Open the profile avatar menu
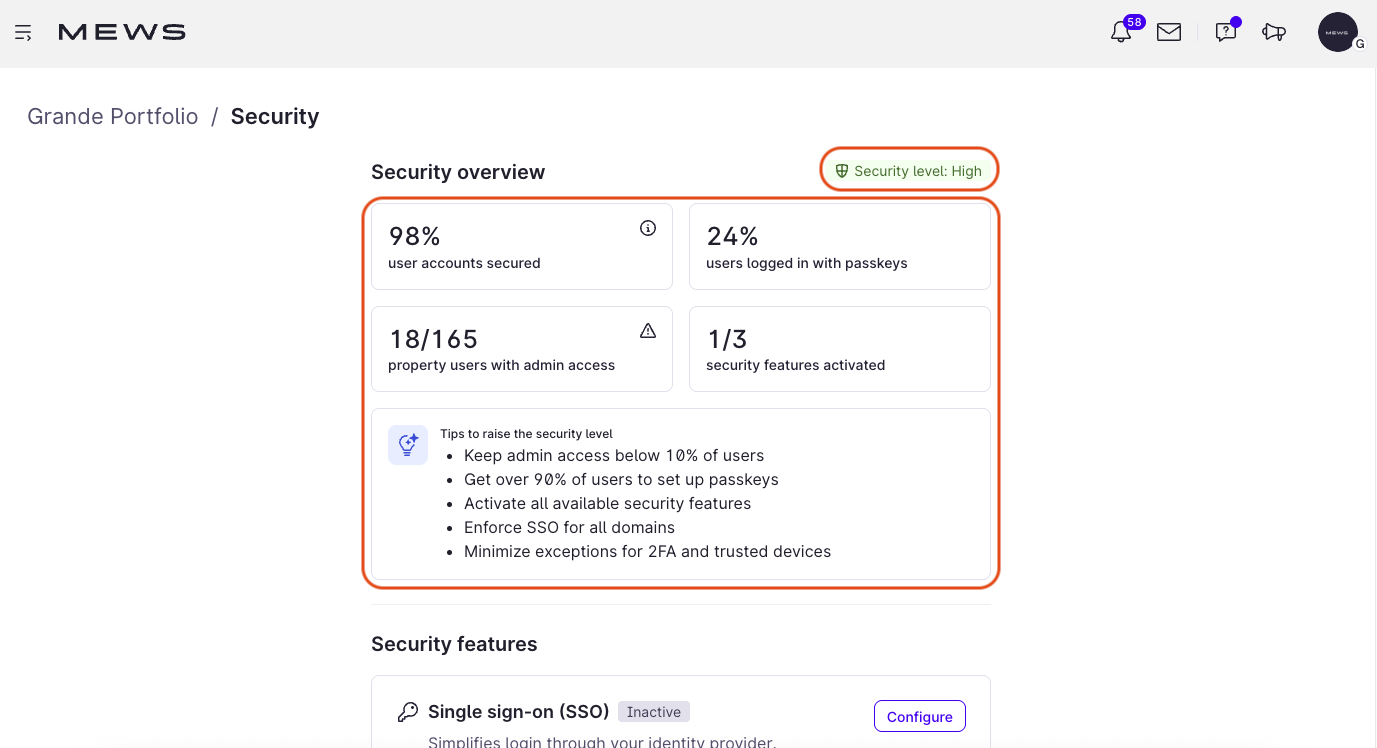Screen dimensions: 1377x748 (x=1337, y=31)
